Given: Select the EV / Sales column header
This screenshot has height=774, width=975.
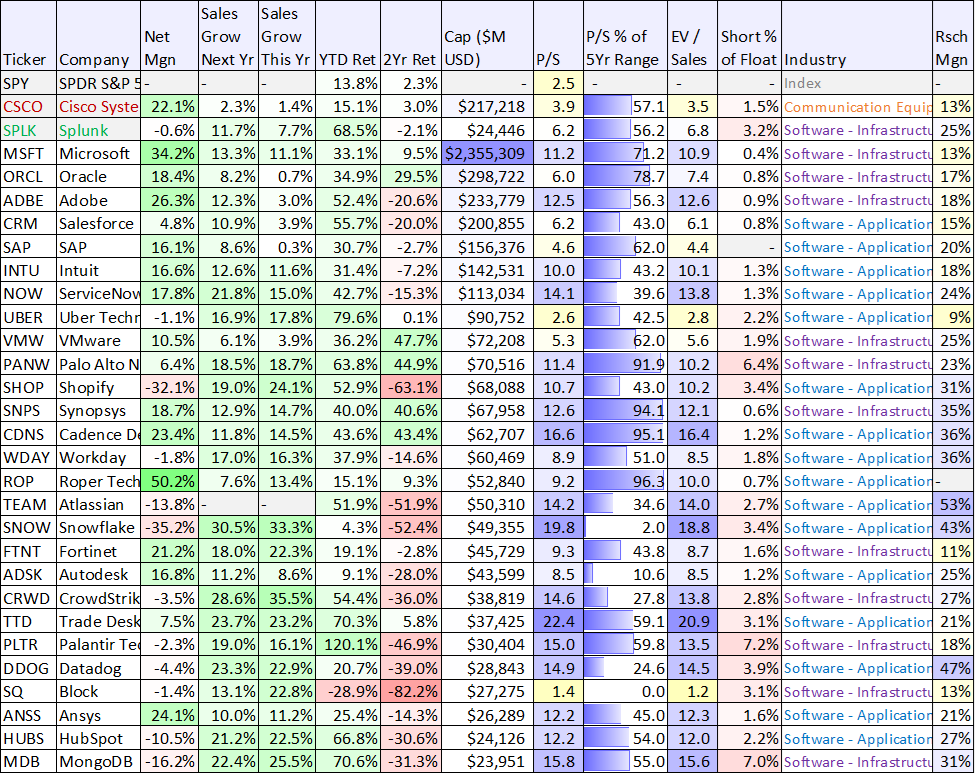Looking at the screenshot, I should [692, 36].
